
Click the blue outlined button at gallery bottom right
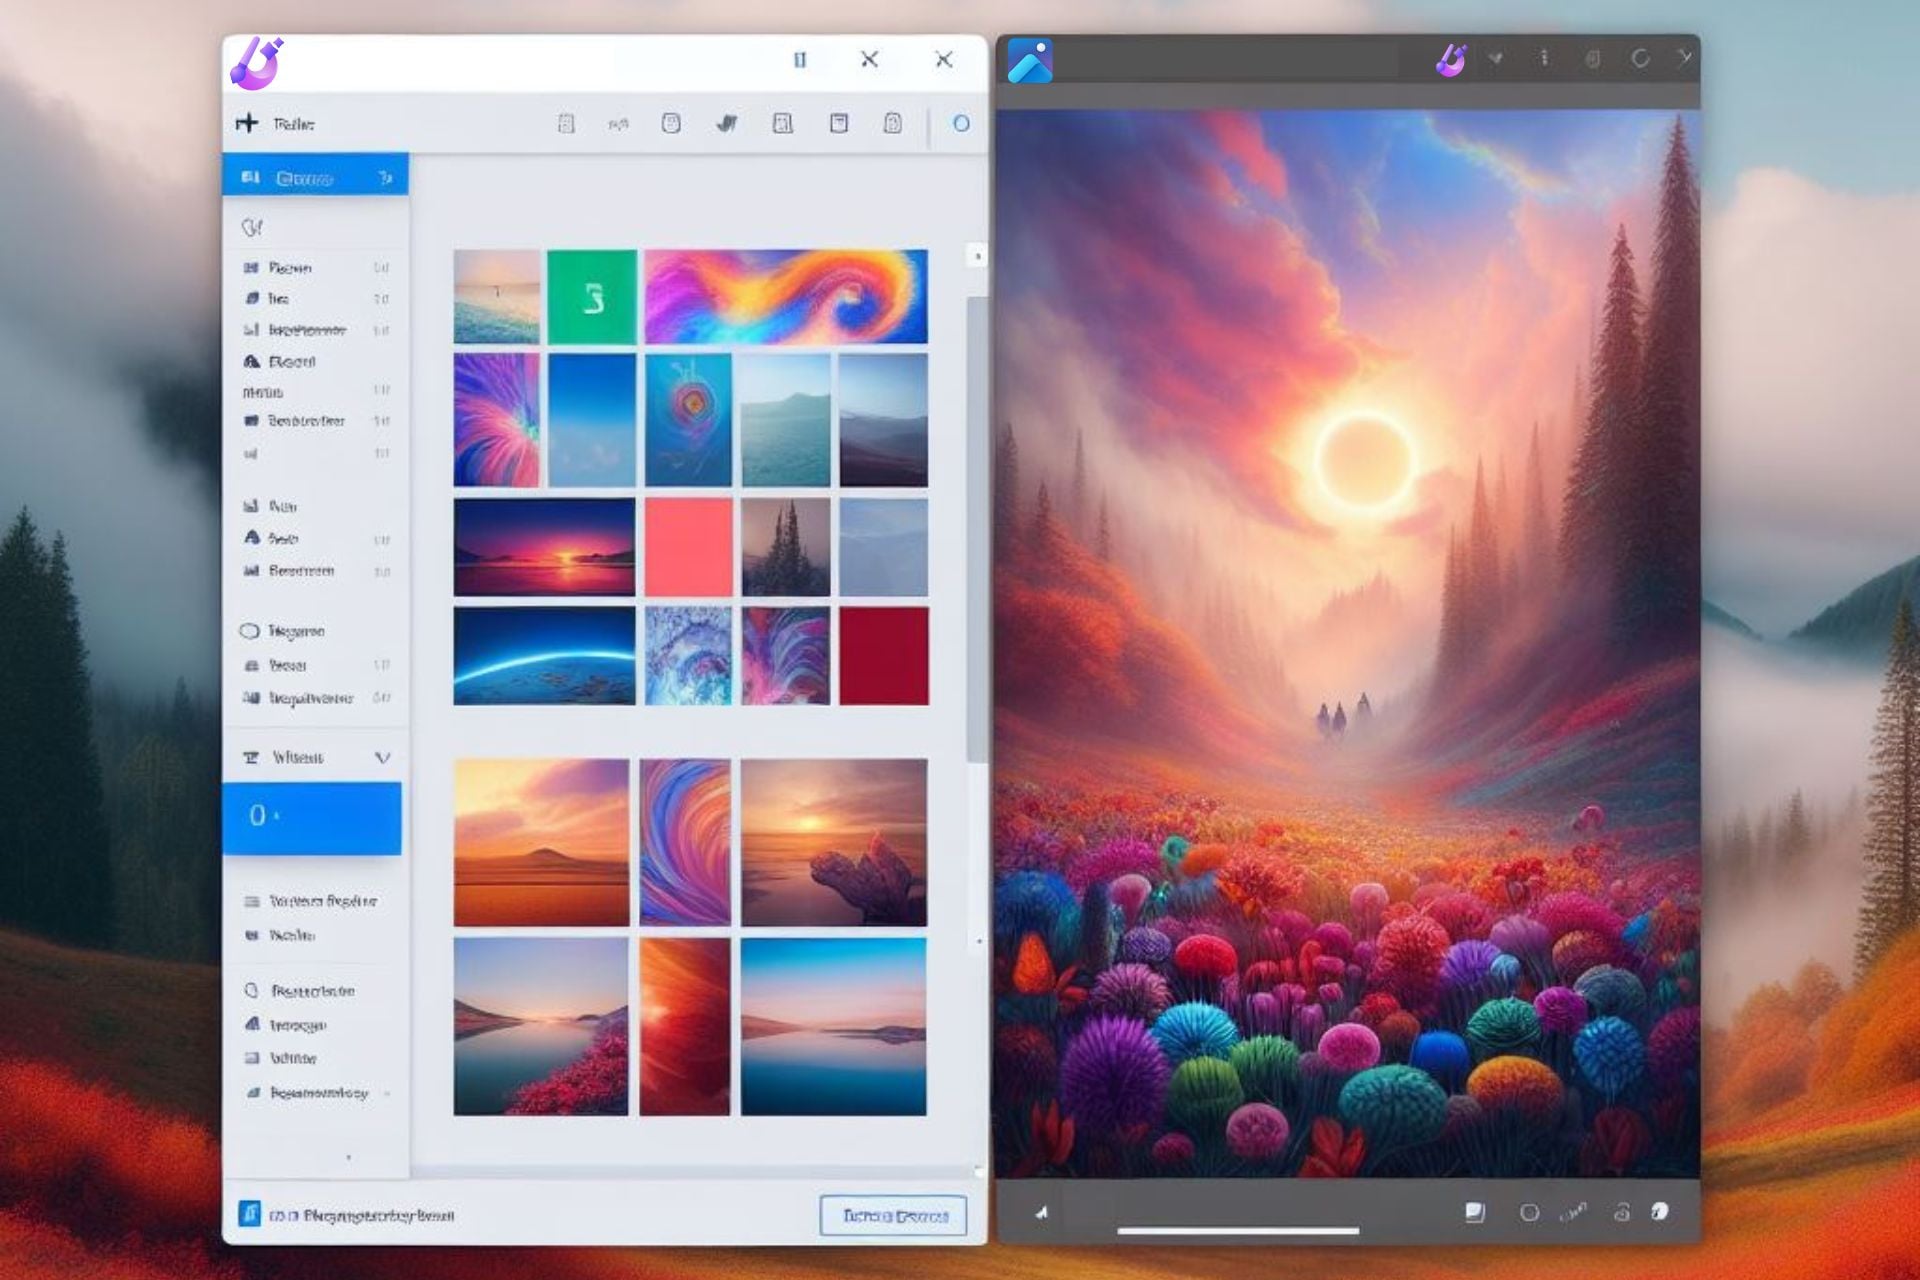[893, 1215]
